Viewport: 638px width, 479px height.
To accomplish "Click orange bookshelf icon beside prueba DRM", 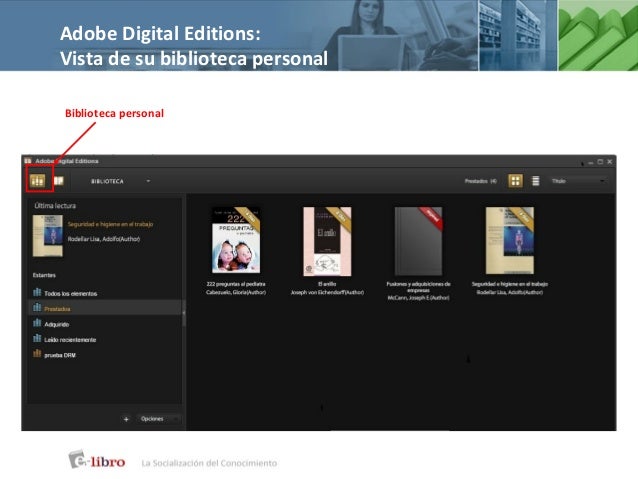I will [x=37, y=354].
